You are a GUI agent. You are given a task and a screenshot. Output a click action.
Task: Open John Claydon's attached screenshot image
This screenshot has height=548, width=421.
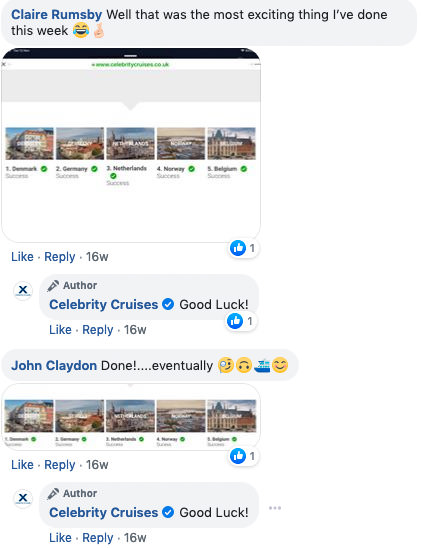pos(131,417)
